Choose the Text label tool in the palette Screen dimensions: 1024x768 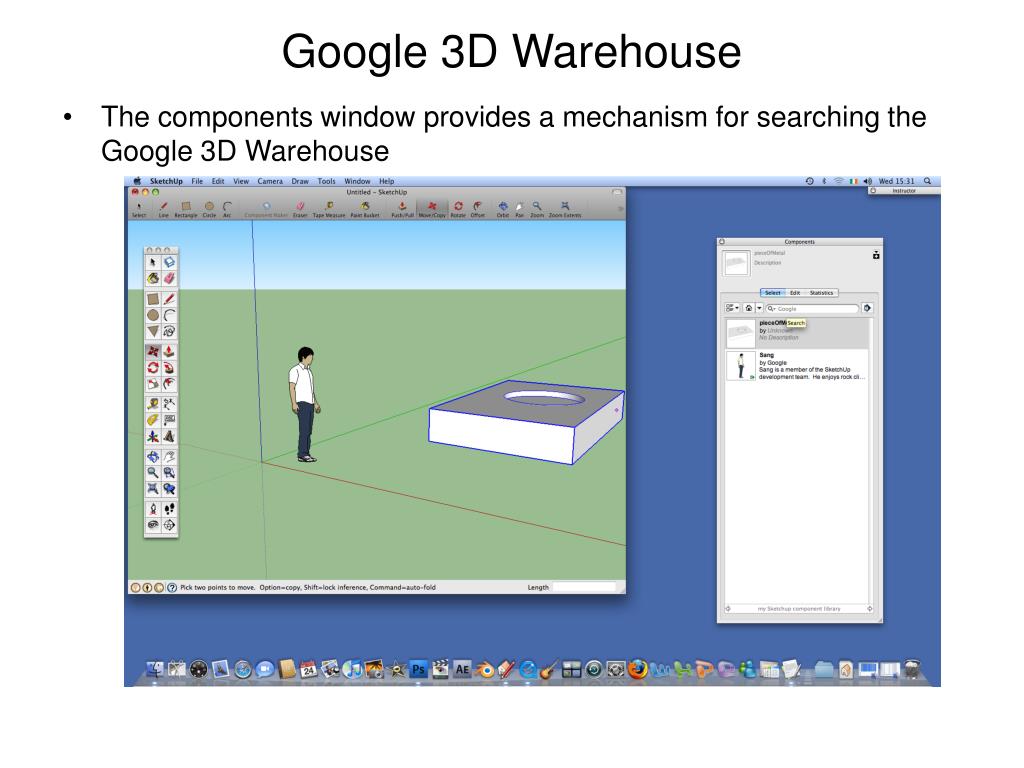click(x=169, y=421)
